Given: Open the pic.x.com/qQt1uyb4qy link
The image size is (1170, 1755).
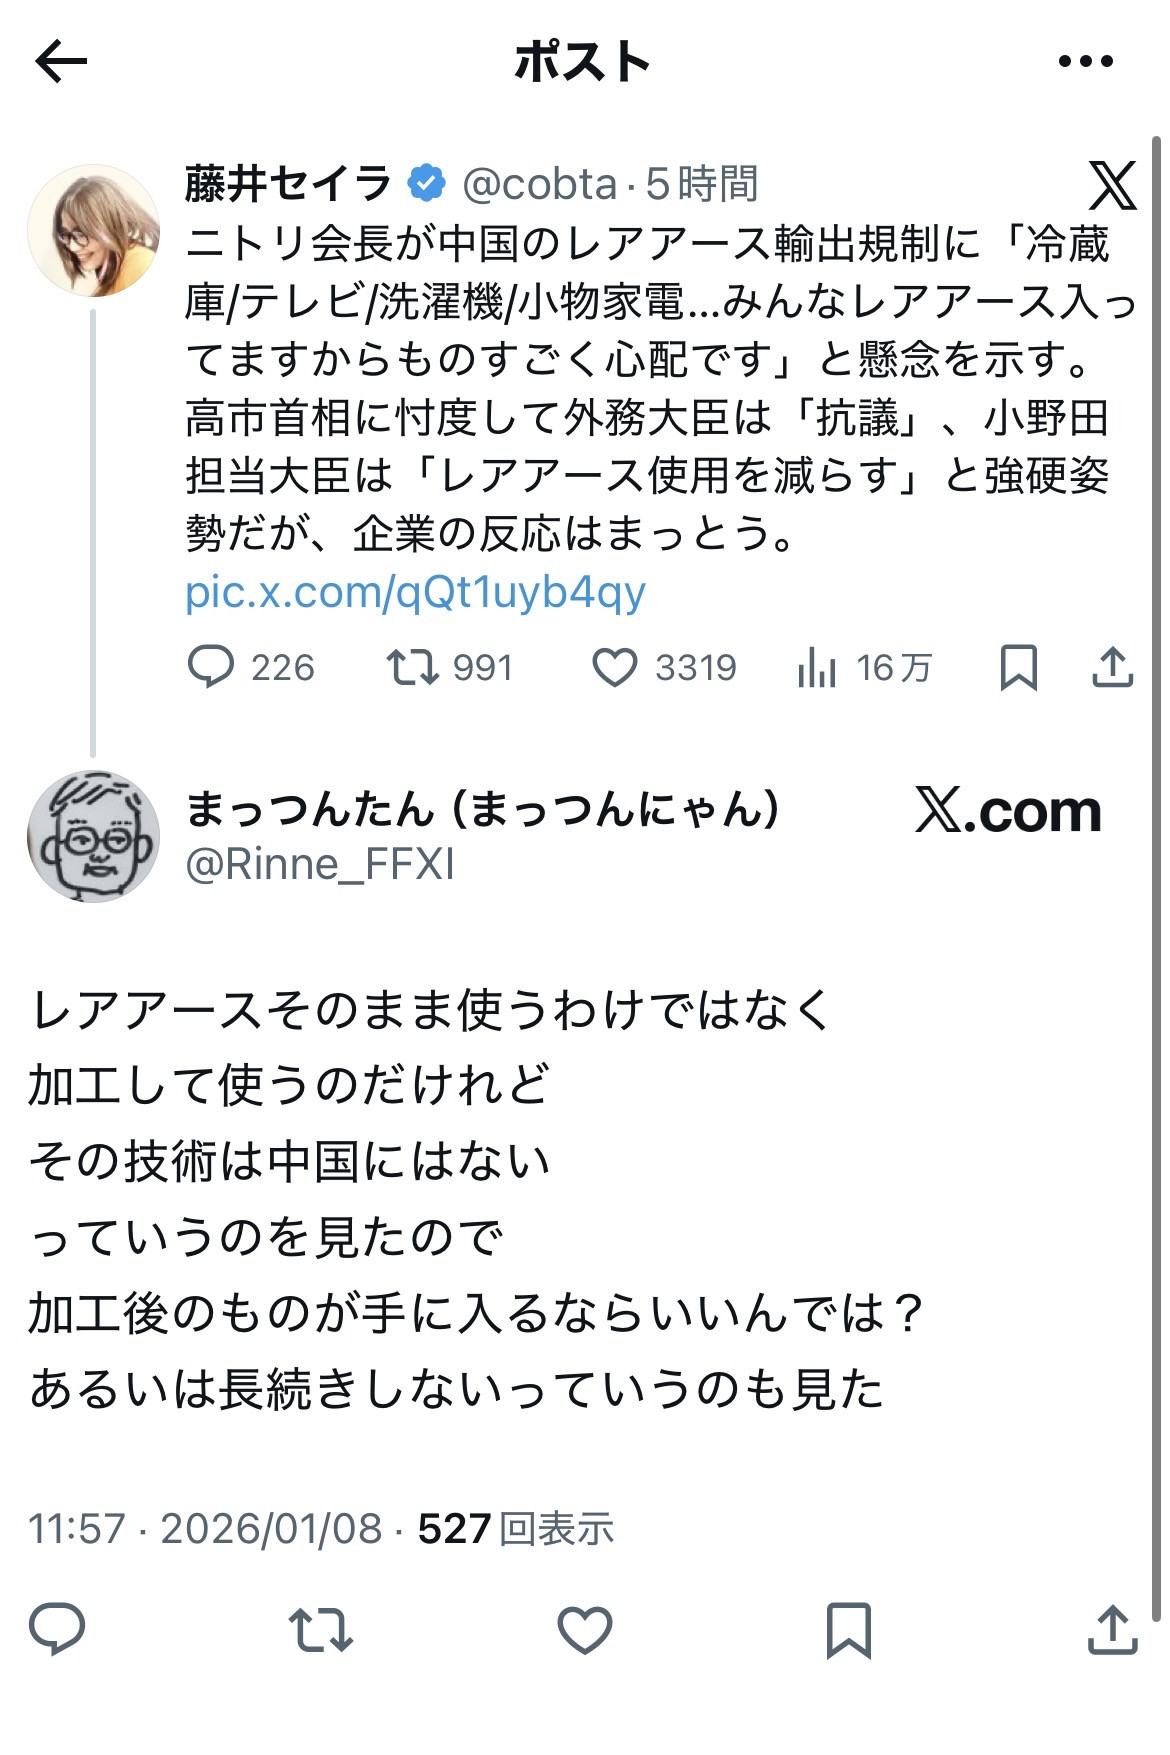Looking at the screenshot, I should click(415, 592).
